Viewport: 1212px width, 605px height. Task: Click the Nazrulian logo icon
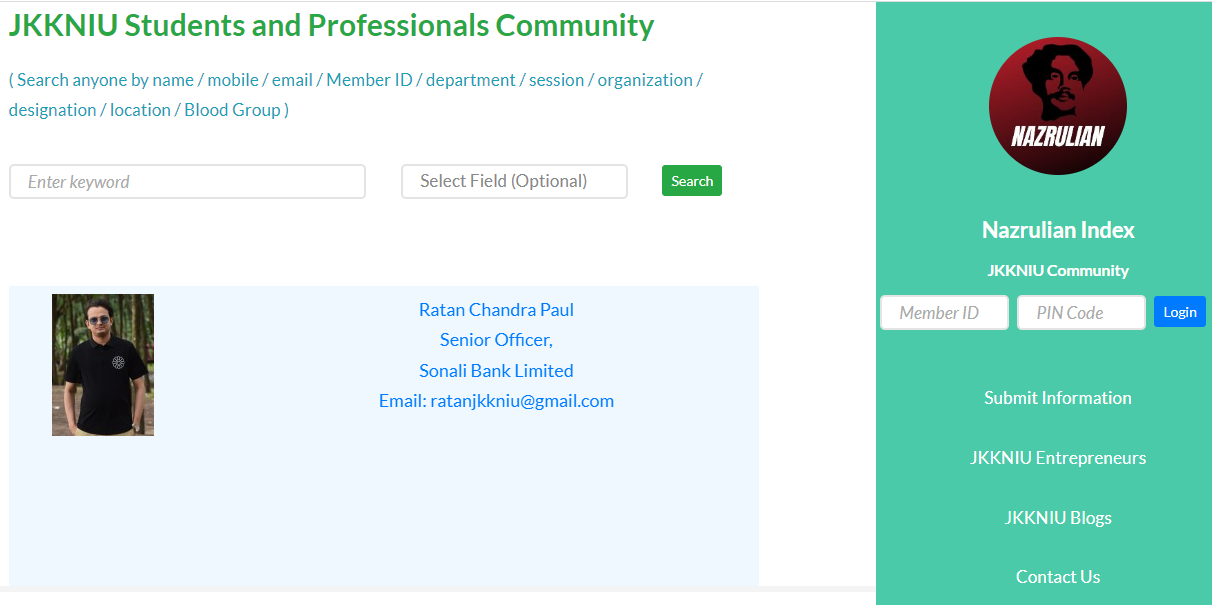pyautogui.click(x=1057, y=105)
